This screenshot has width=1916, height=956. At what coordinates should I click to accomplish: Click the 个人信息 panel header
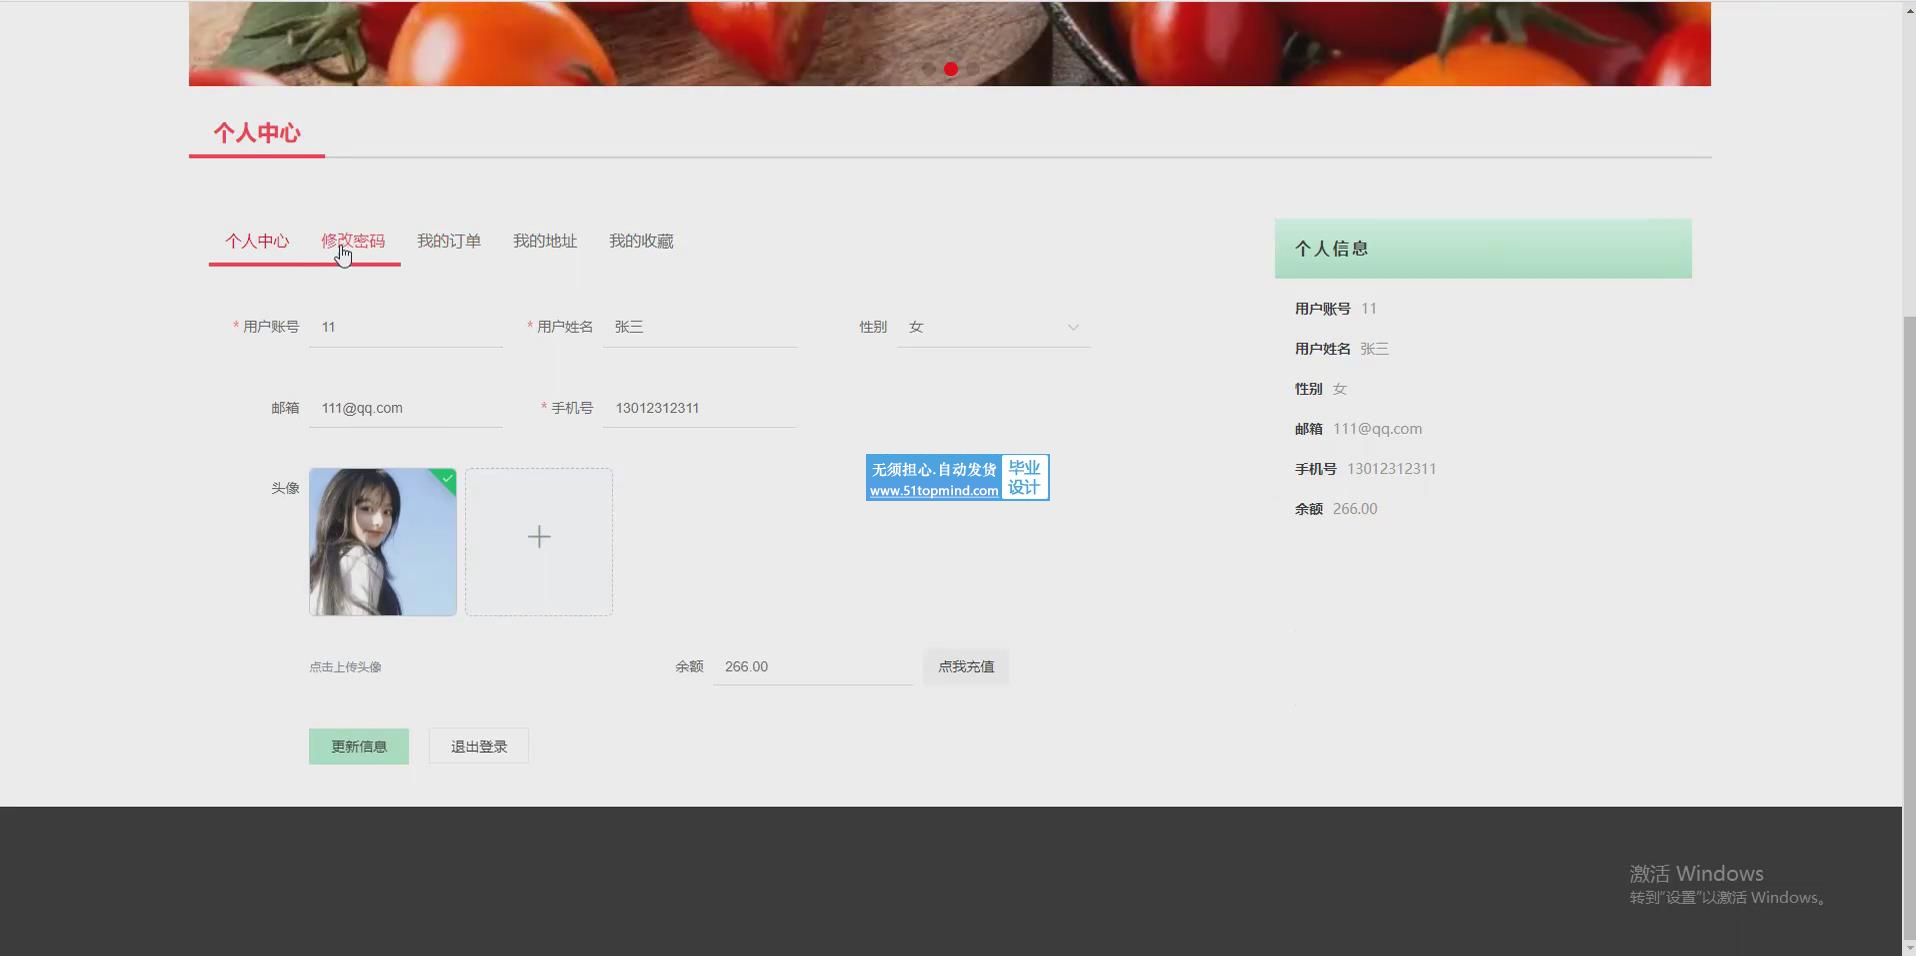1483,248
